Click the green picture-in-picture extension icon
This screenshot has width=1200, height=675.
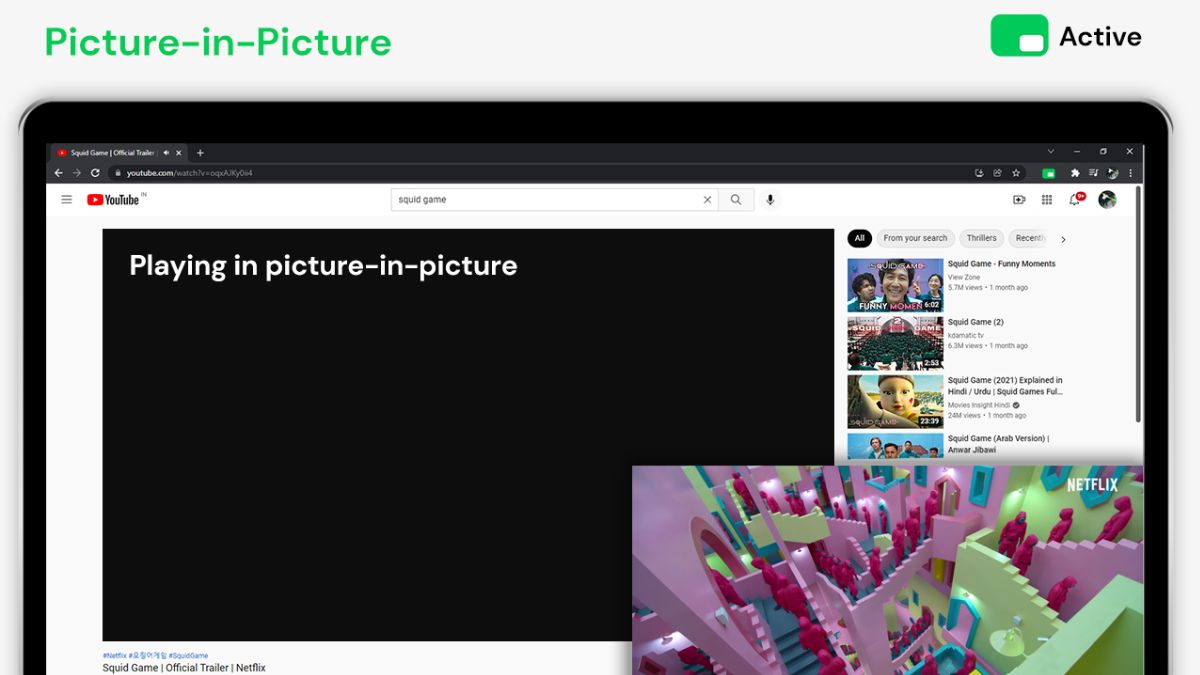[x=1048, y=173]
